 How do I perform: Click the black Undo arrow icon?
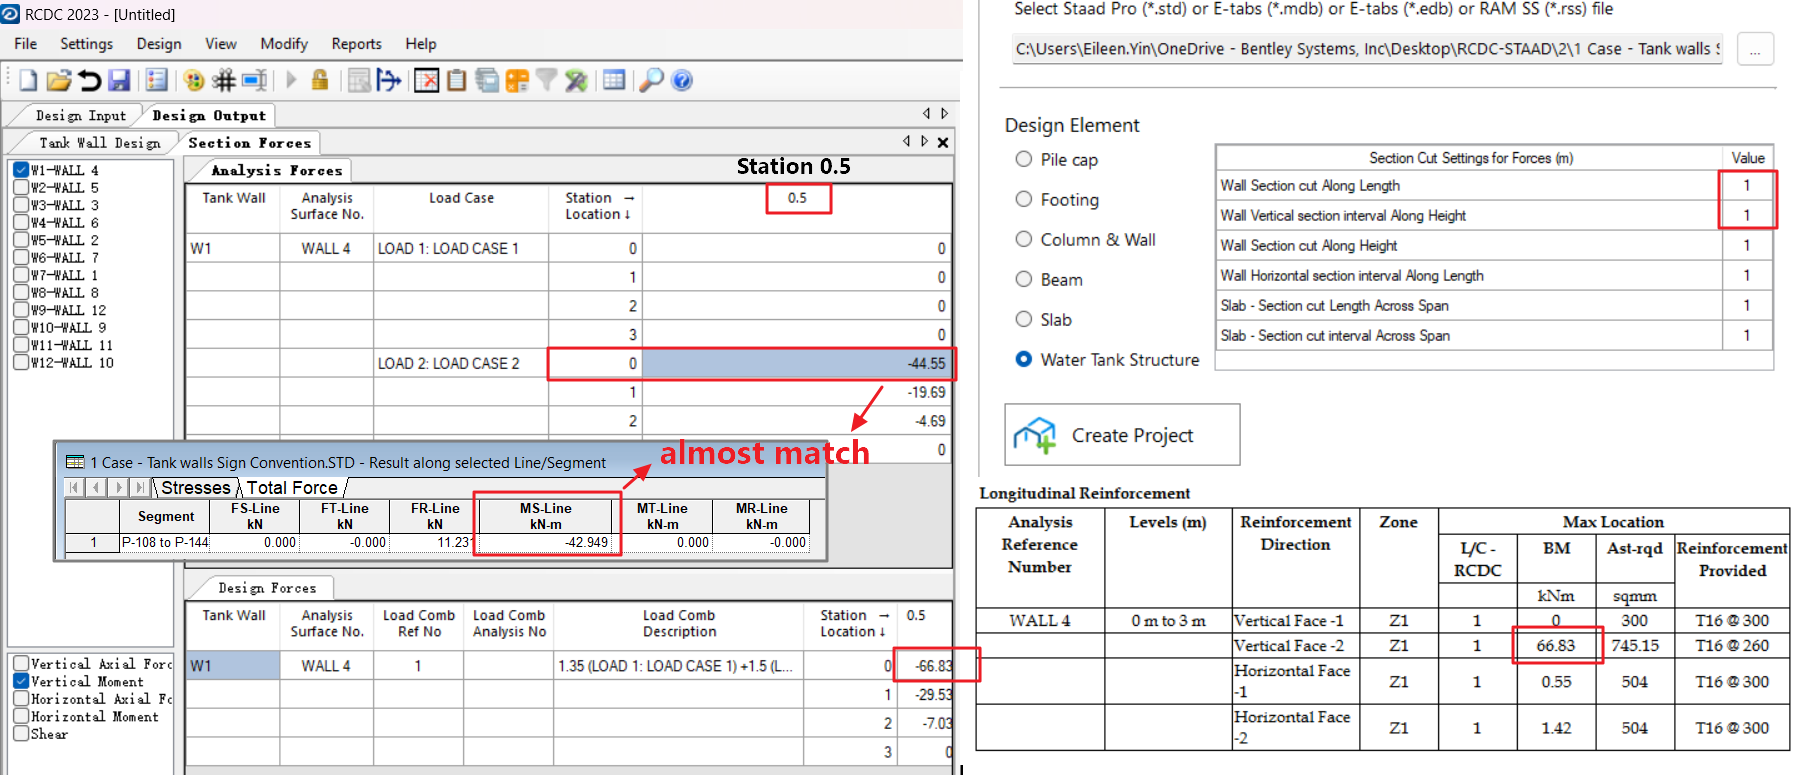(x=90, y=81)
